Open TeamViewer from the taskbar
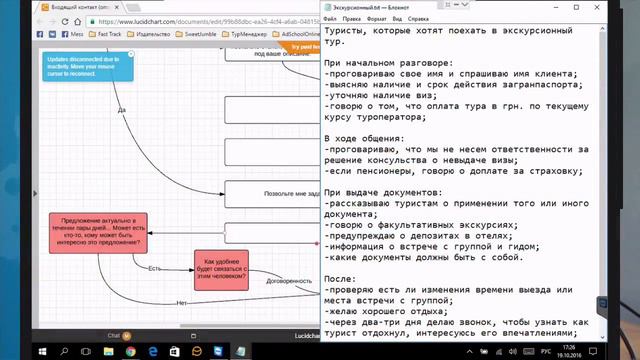This screenshot has height=360, width=640. click(218, 351)
